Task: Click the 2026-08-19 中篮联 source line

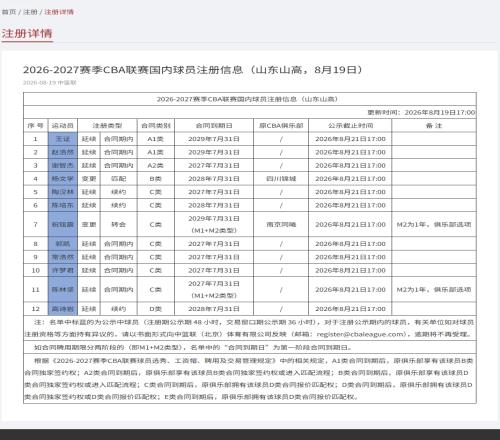Action: [49, 82]
